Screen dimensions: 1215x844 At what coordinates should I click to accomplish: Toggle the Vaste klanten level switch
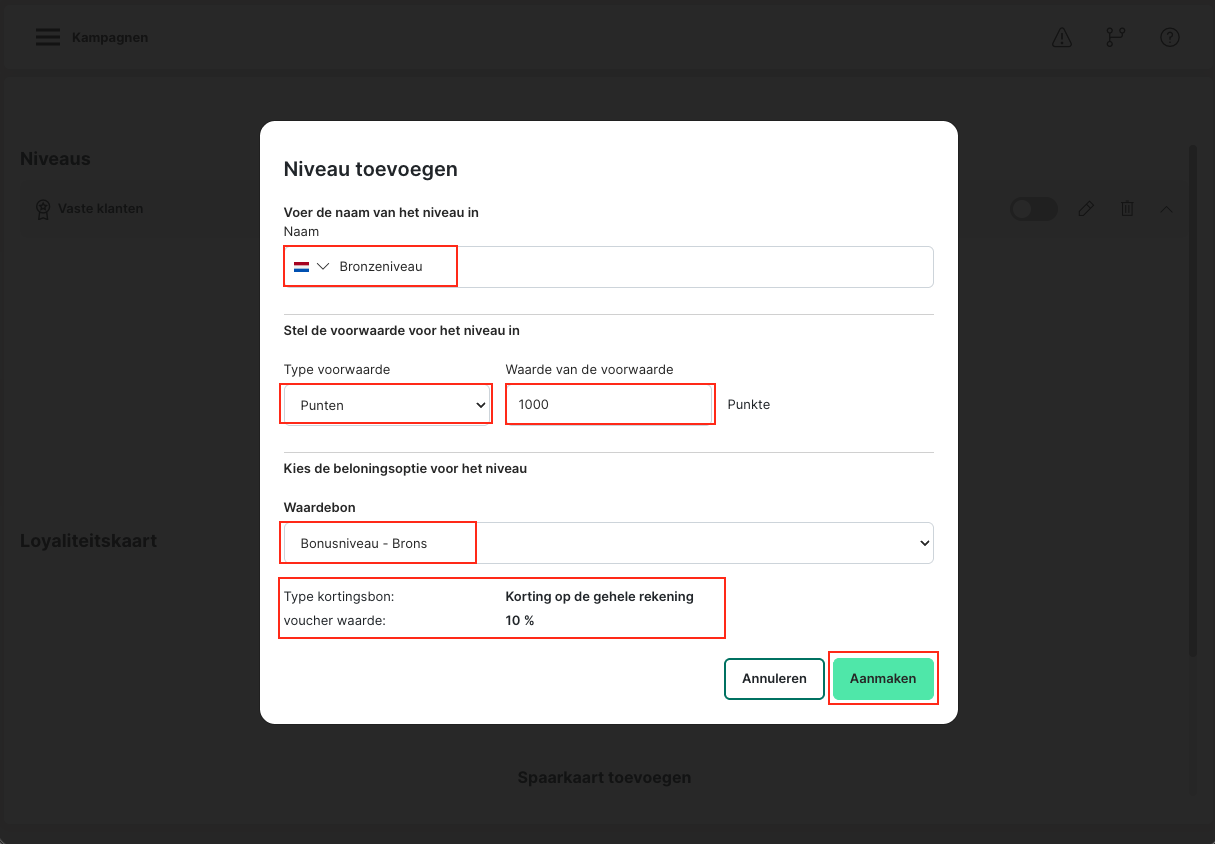(x=1033, y=209)
